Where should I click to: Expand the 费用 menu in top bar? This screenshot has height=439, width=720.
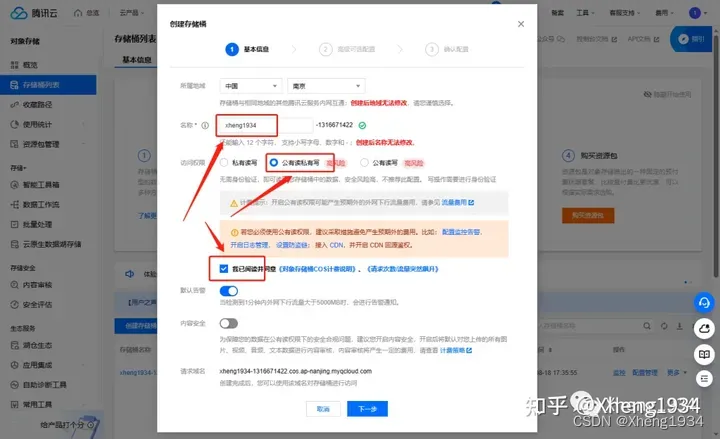tap(664, 13)
